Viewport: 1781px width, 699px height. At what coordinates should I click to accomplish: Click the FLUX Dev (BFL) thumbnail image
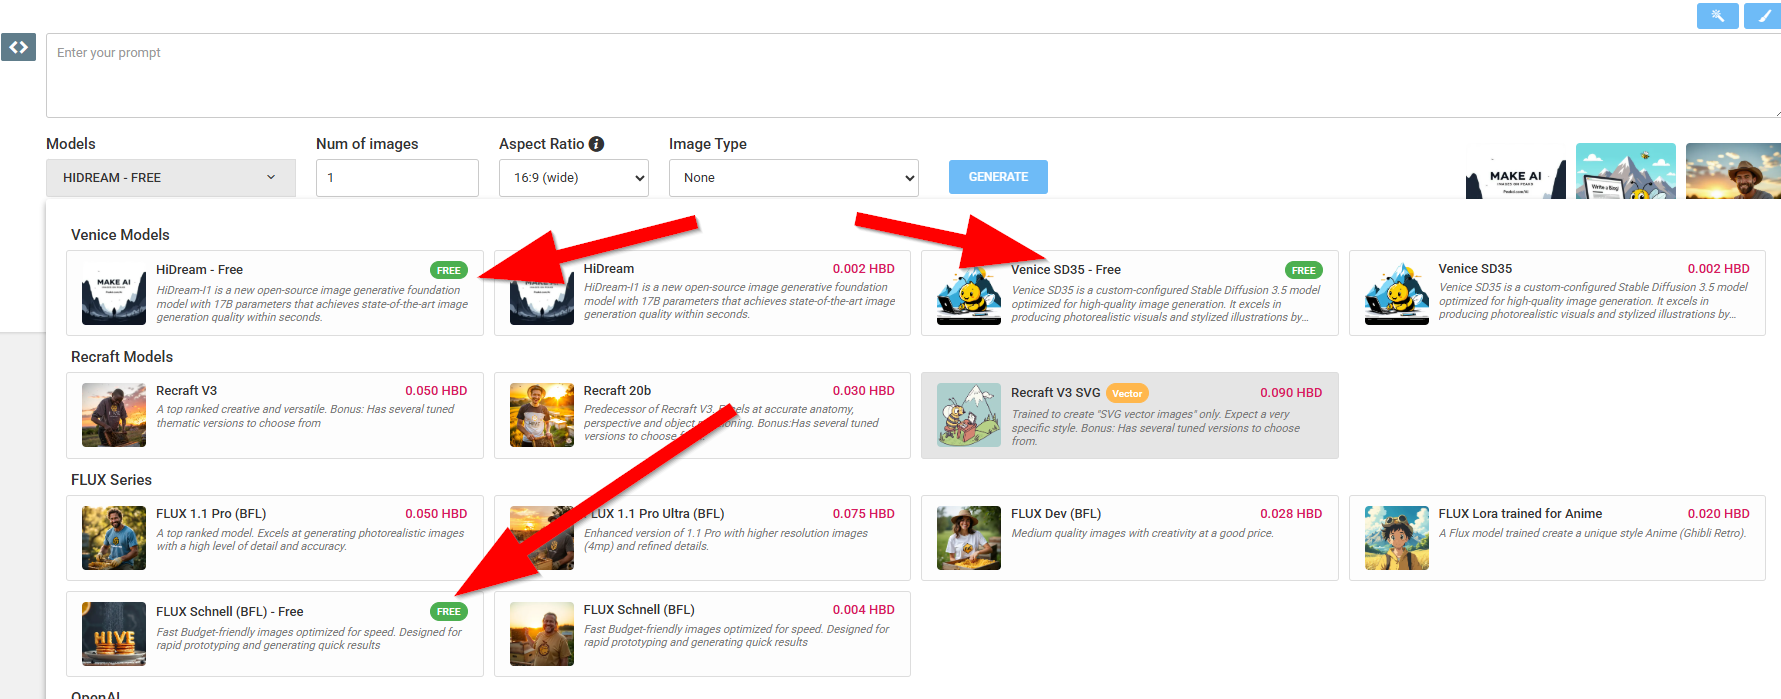969,538
